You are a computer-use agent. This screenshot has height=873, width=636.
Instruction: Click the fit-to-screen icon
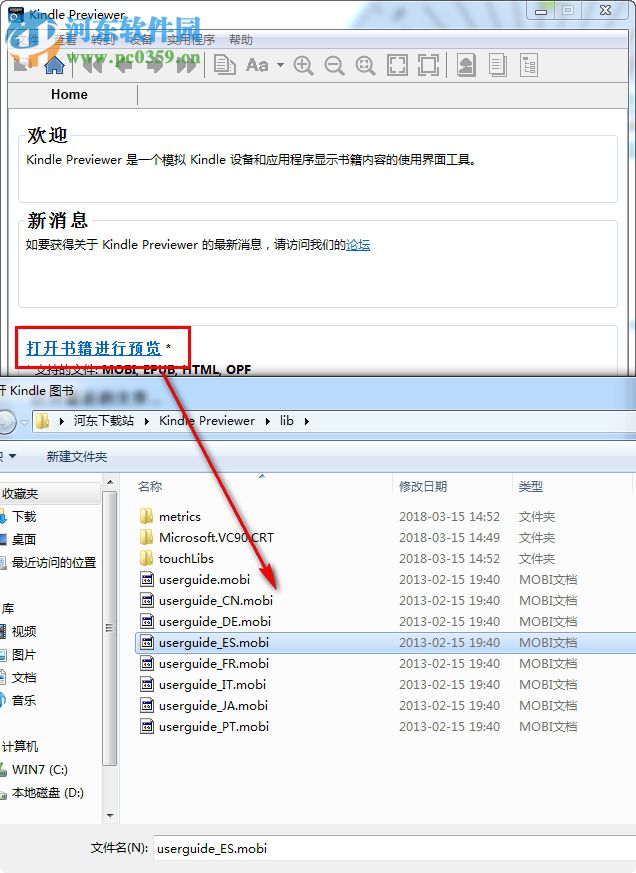pyautogui.click(x=397, y=65)
